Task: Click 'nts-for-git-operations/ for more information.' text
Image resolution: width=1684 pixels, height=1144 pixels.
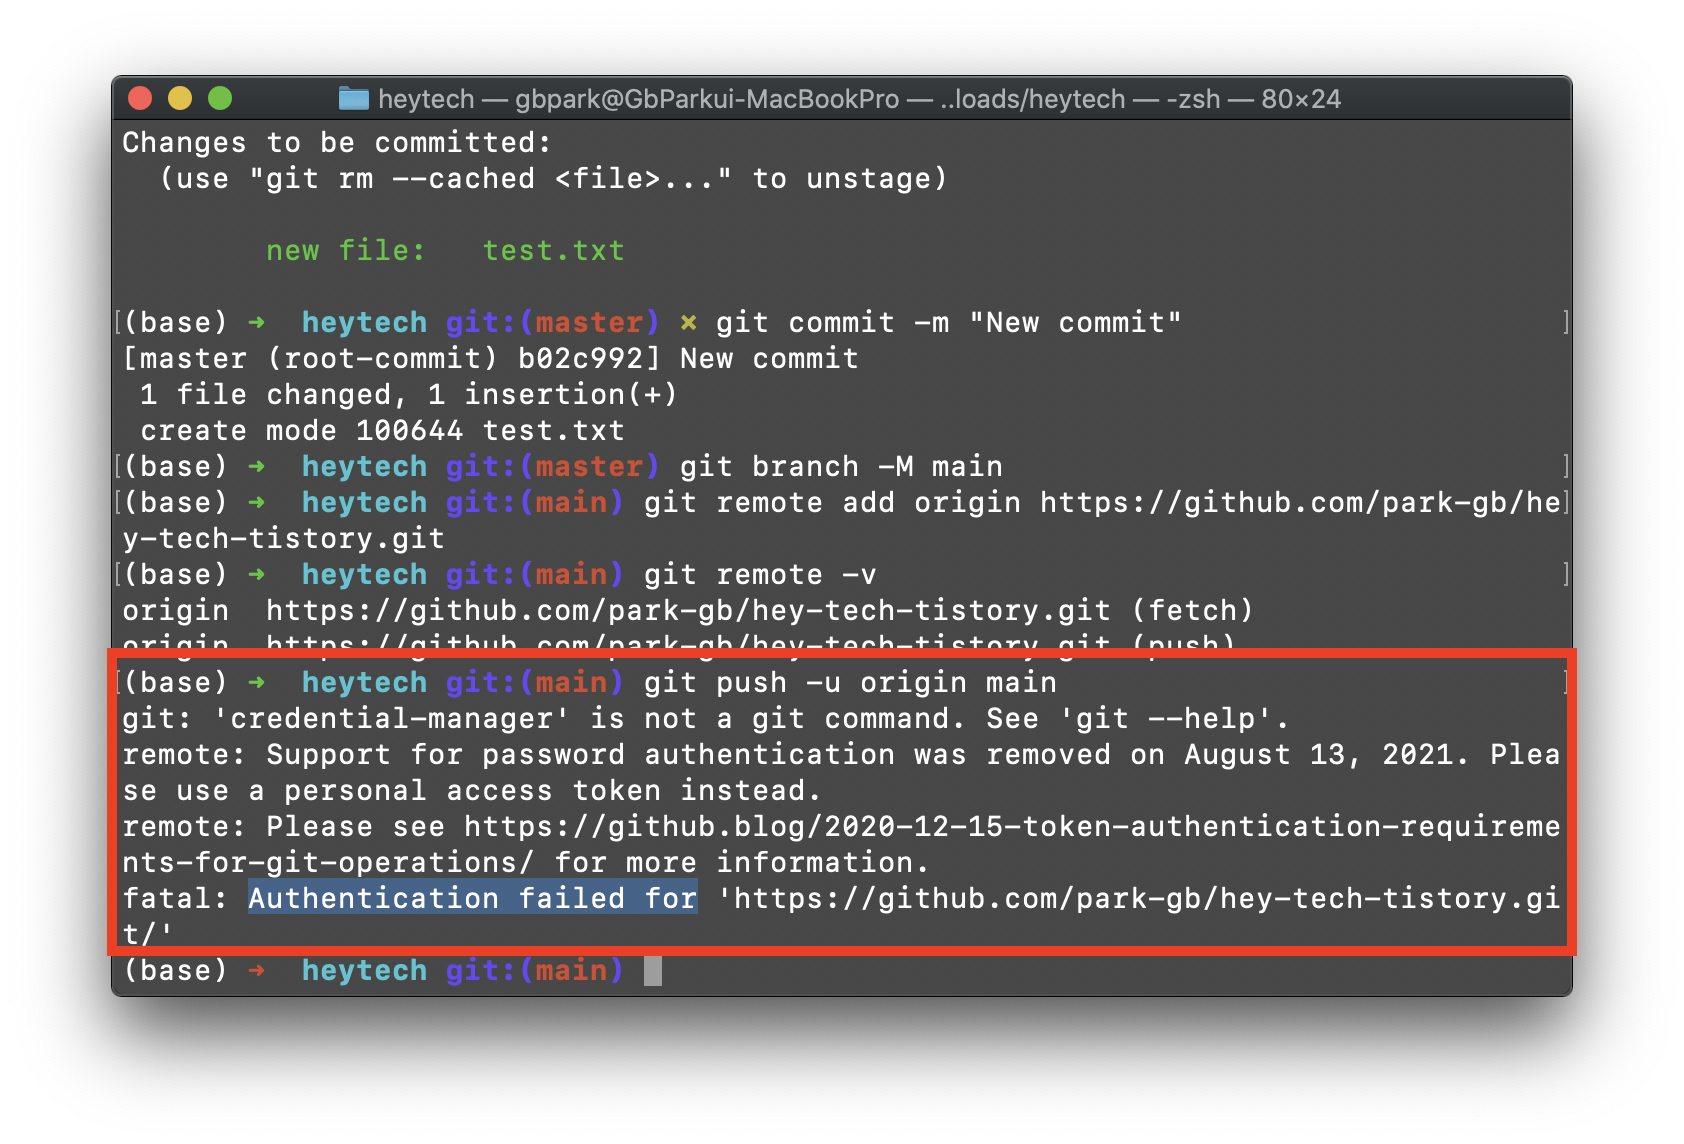Action: [525, 863]
